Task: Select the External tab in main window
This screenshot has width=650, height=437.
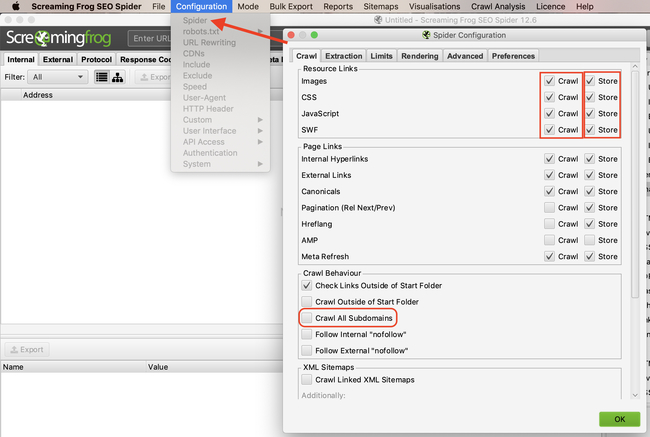Action: tap(58, 60)
